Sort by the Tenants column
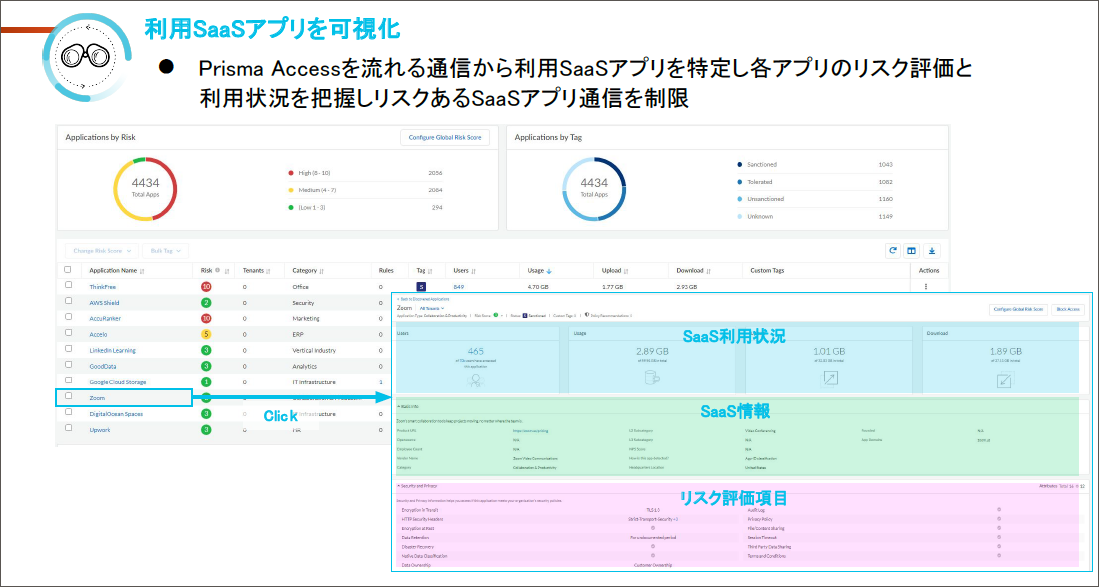This screenshot has height=587, width=1099. pos(268,271)
